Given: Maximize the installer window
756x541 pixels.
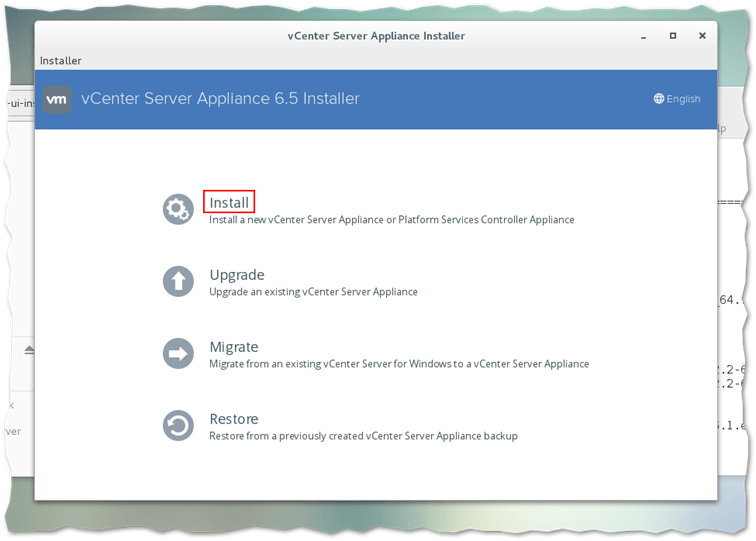Looking at the screenshot, I should point(673,36).
